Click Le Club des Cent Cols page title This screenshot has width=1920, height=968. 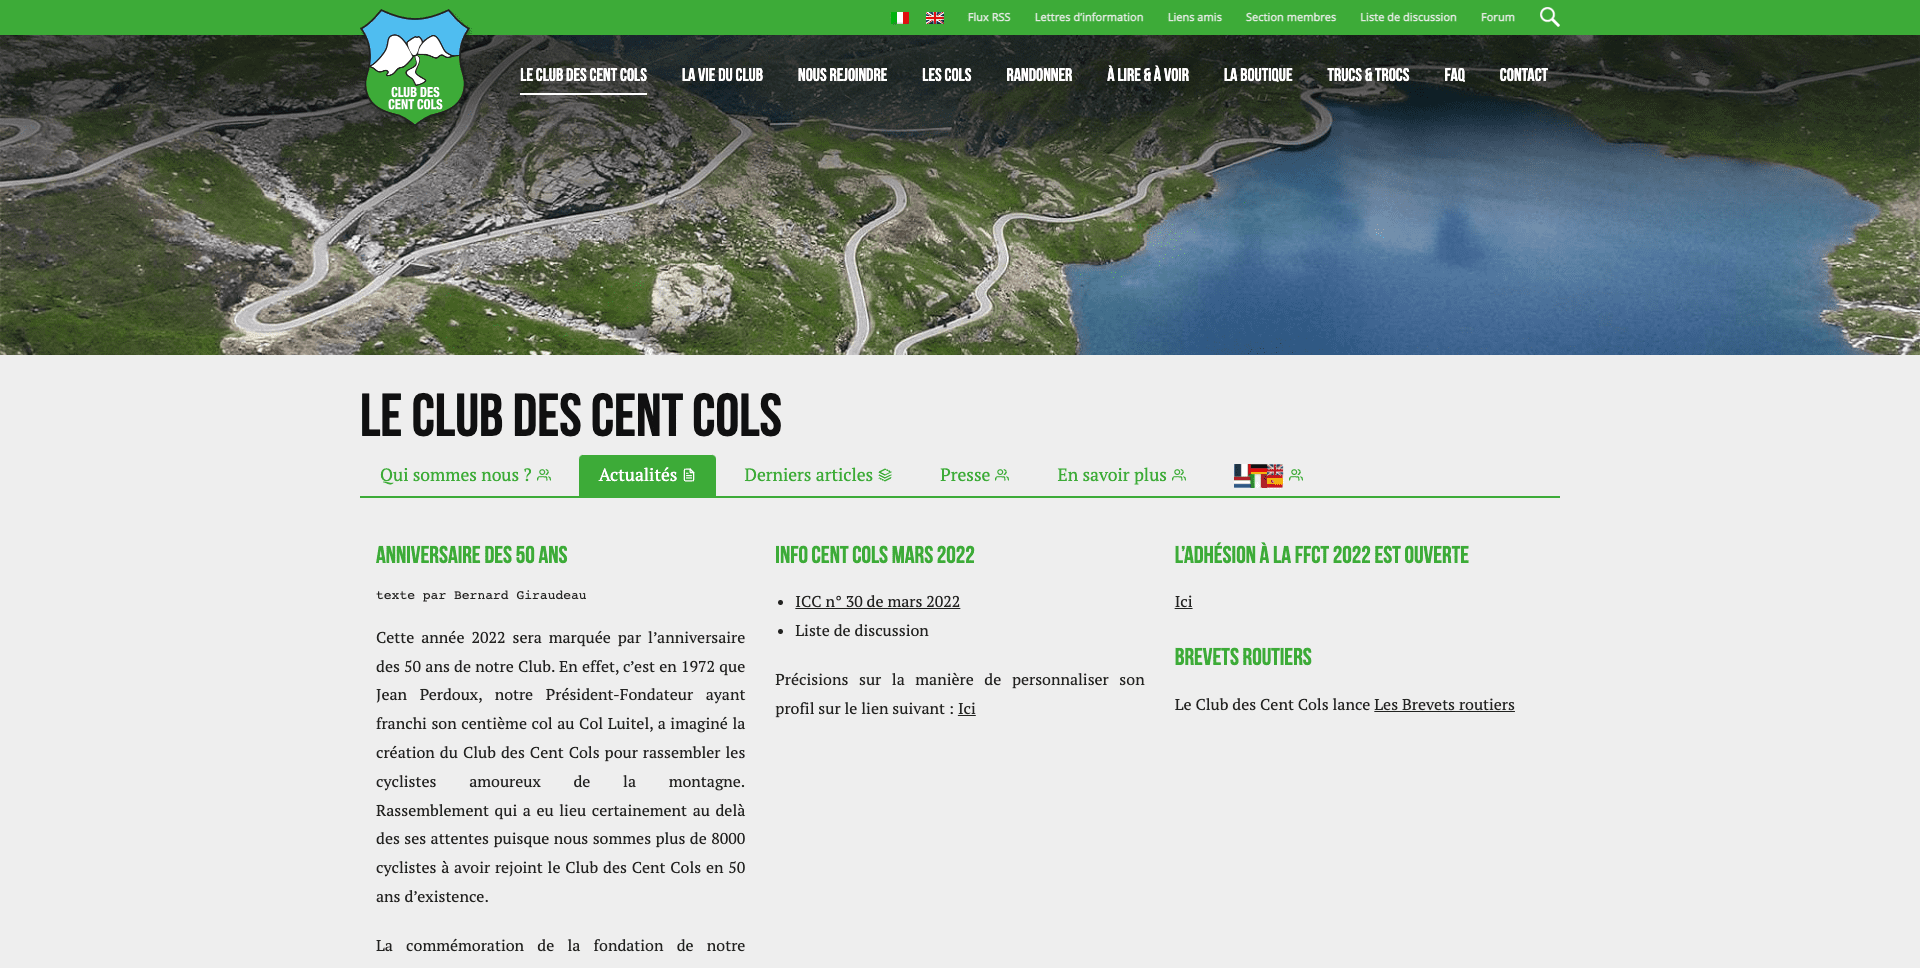[571, 416]
